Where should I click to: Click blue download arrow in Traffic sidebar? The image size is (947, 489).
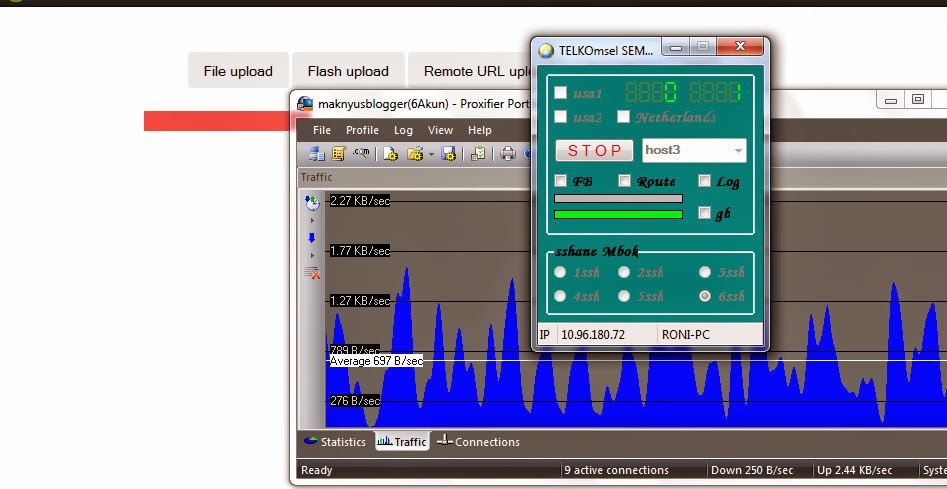click(x=312, y=238)
